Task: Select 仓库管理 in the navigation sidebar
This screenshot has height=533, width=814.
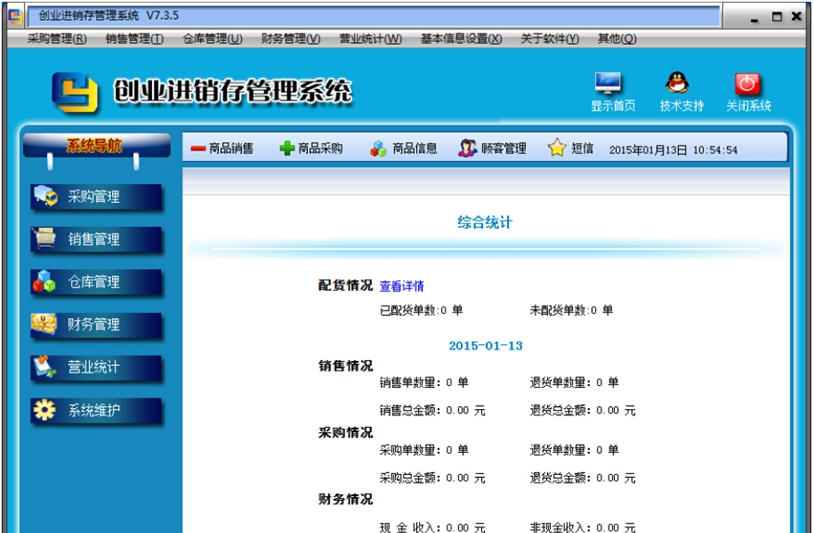Action: [96, 282]
